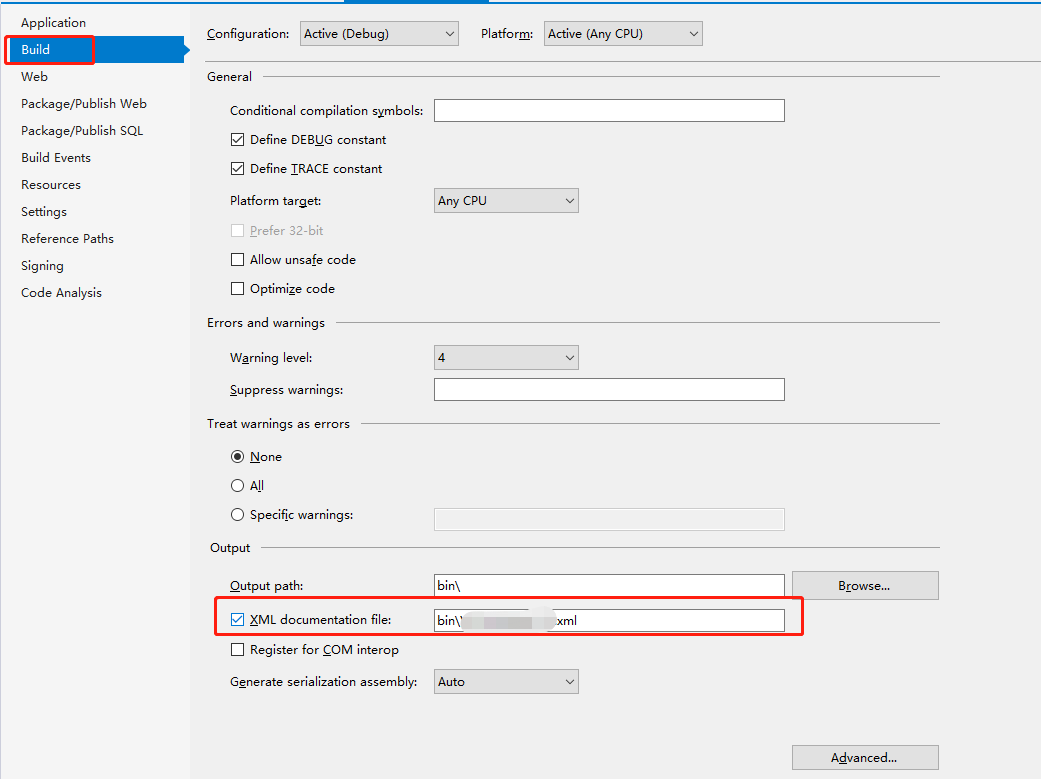Expand Generate serialization assembly dropdown

tap(506, 682)
